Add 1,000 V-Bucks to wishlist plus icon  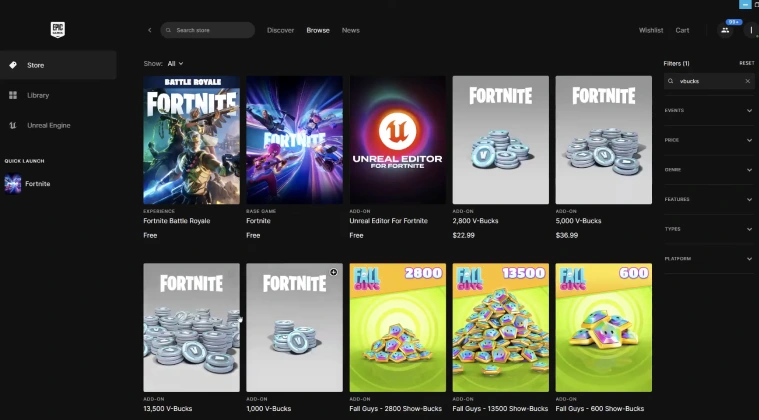pyautogui.click(x=334, y=272)
